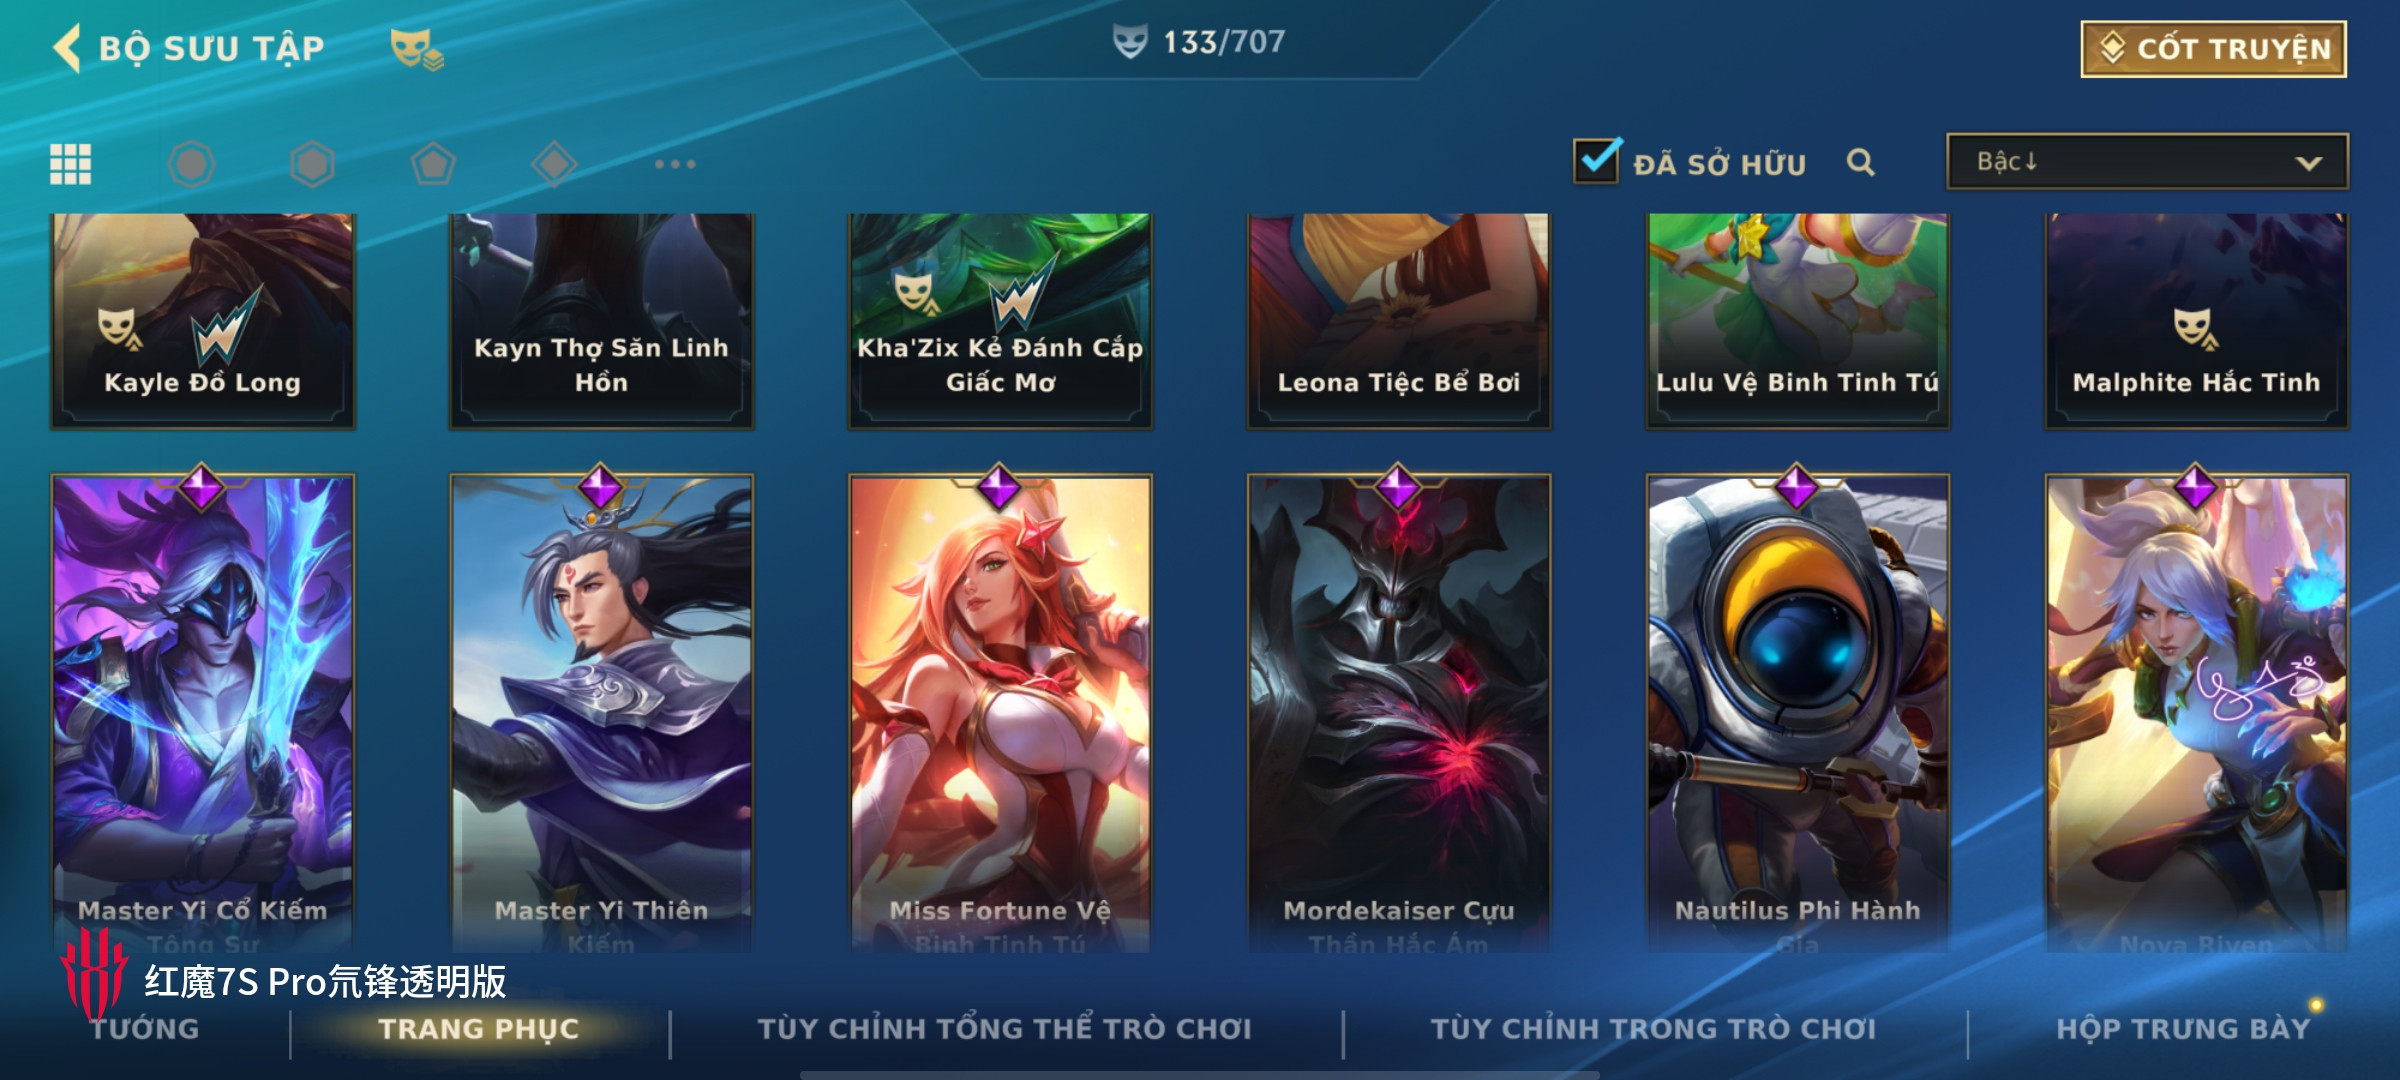The height and width of the screenshot is (1080, 2400).
Task: Filter by the circular rarity tier icon
Action: (191, 164)
